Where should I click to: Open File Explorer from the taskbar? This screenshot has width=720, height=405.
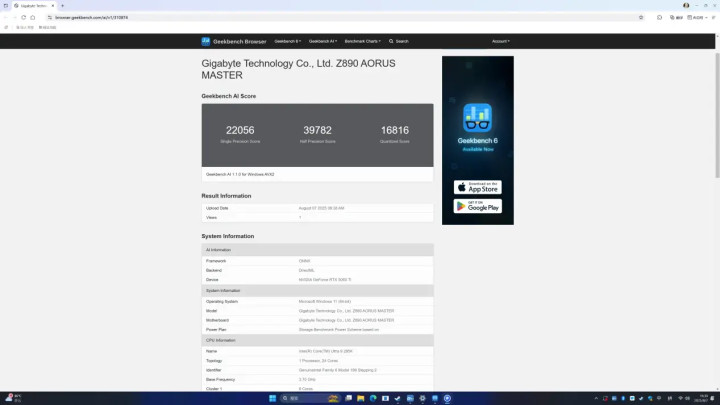pyautogui.click(x=360, y=398)
